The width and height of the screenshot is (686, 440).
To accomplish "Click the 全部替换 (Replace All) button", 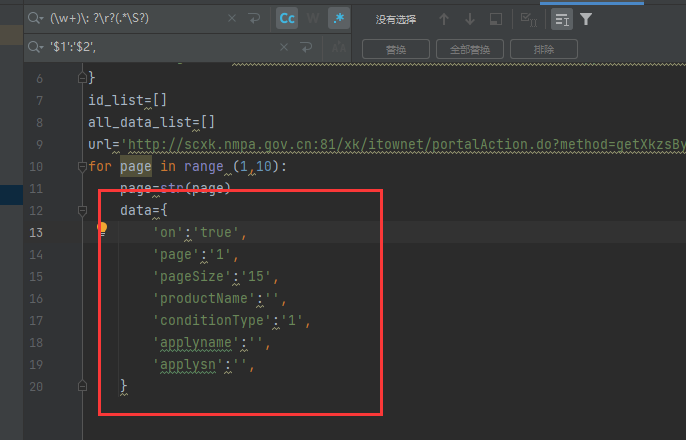I will coord(470,49).
